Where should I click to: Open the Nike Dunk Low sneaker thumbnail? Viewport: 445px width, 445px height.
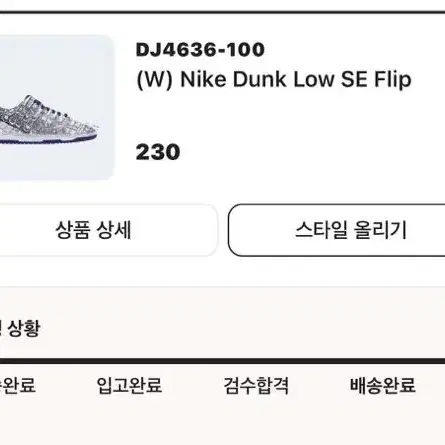coord(56,107)
